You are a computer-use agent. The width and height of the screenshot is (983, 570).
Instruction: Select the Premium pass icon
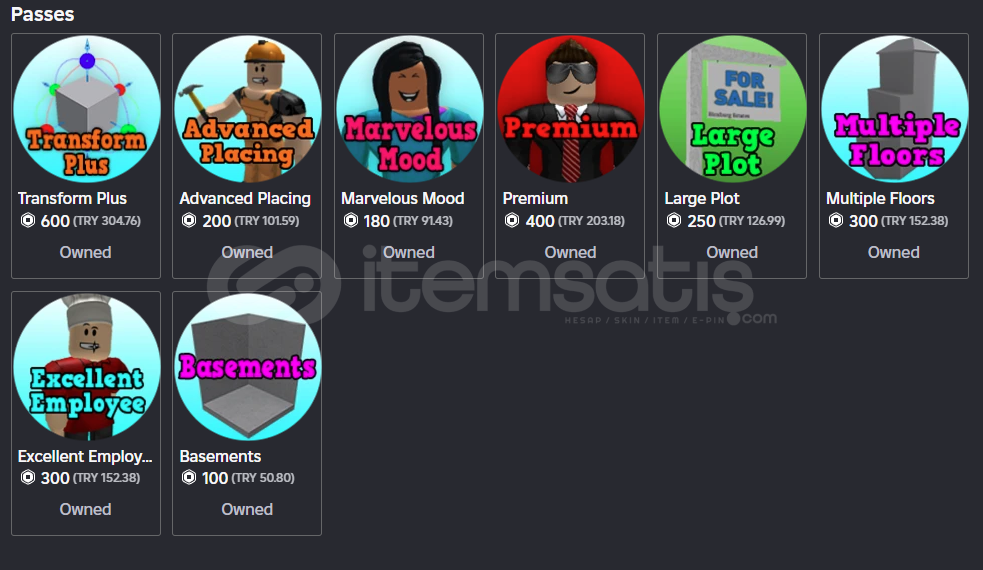pyautogui.click(x=570, y=109)
